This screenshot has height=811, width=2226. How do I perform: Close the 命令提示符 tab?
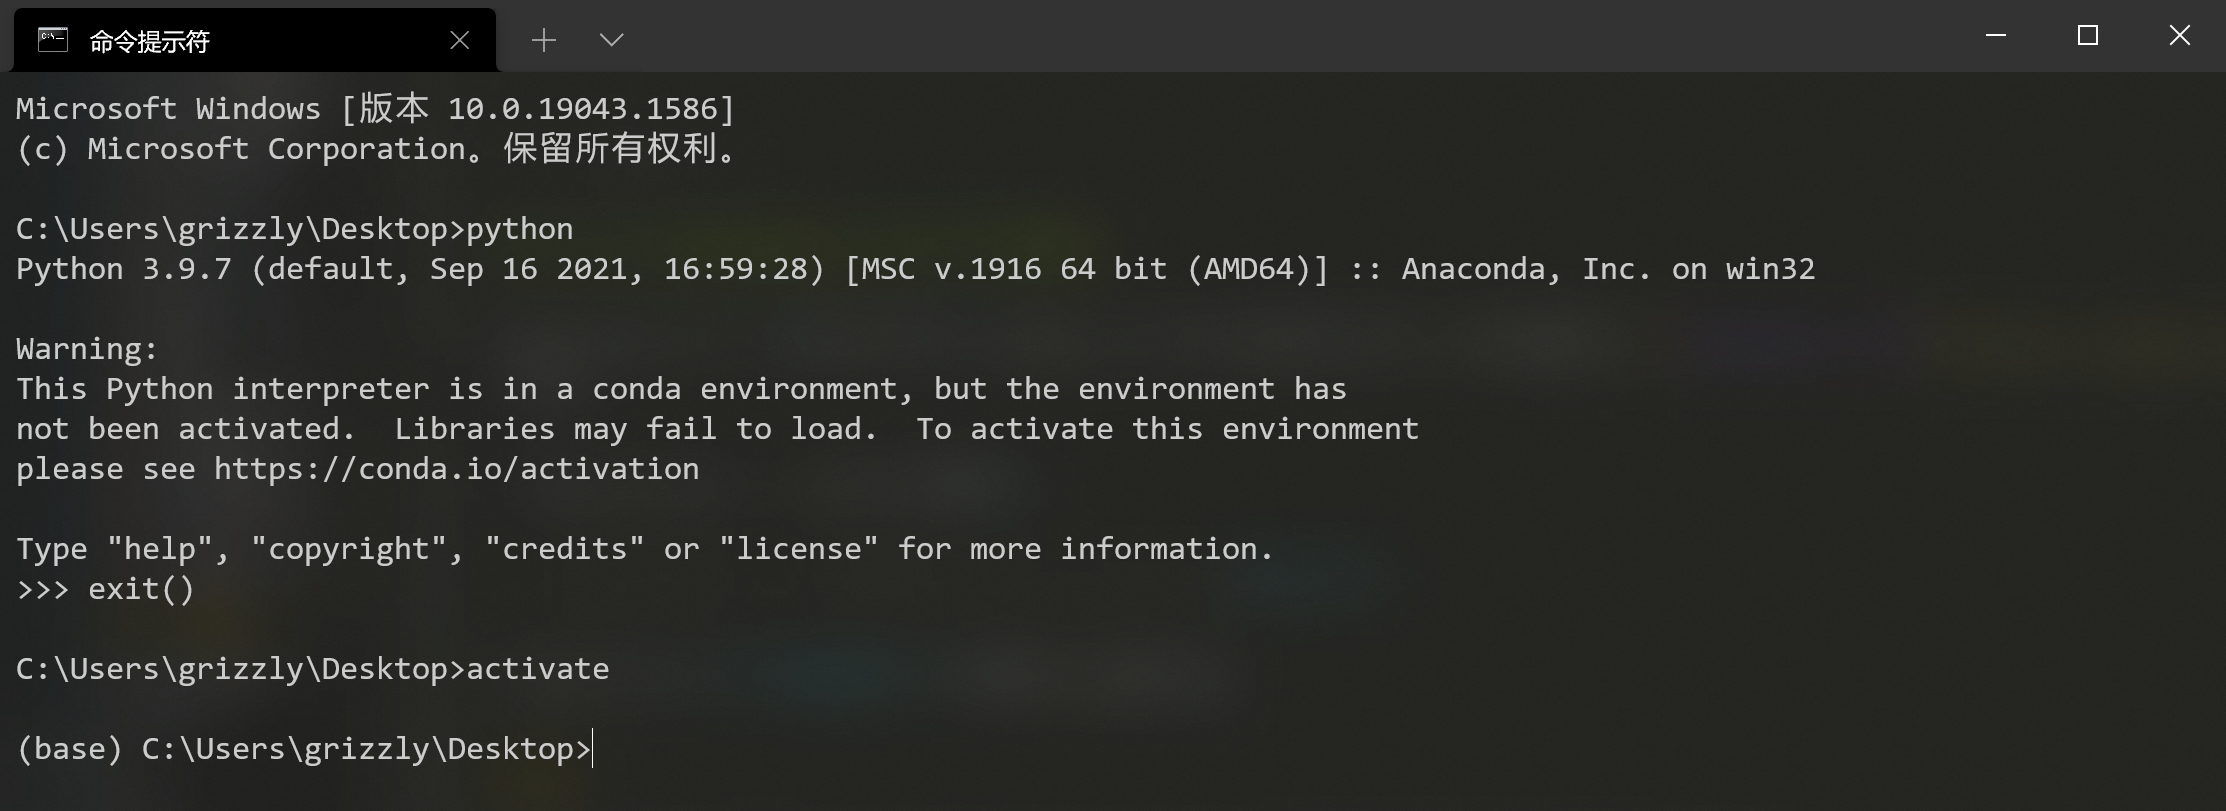point(460,40)
